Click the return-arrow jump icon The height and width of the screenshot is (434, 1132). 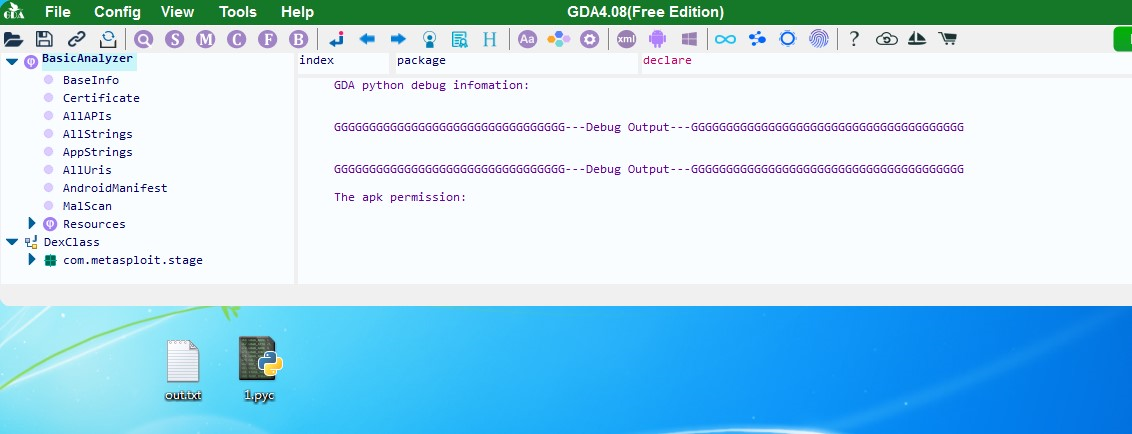pyautogui.click(x=336, y=39)
